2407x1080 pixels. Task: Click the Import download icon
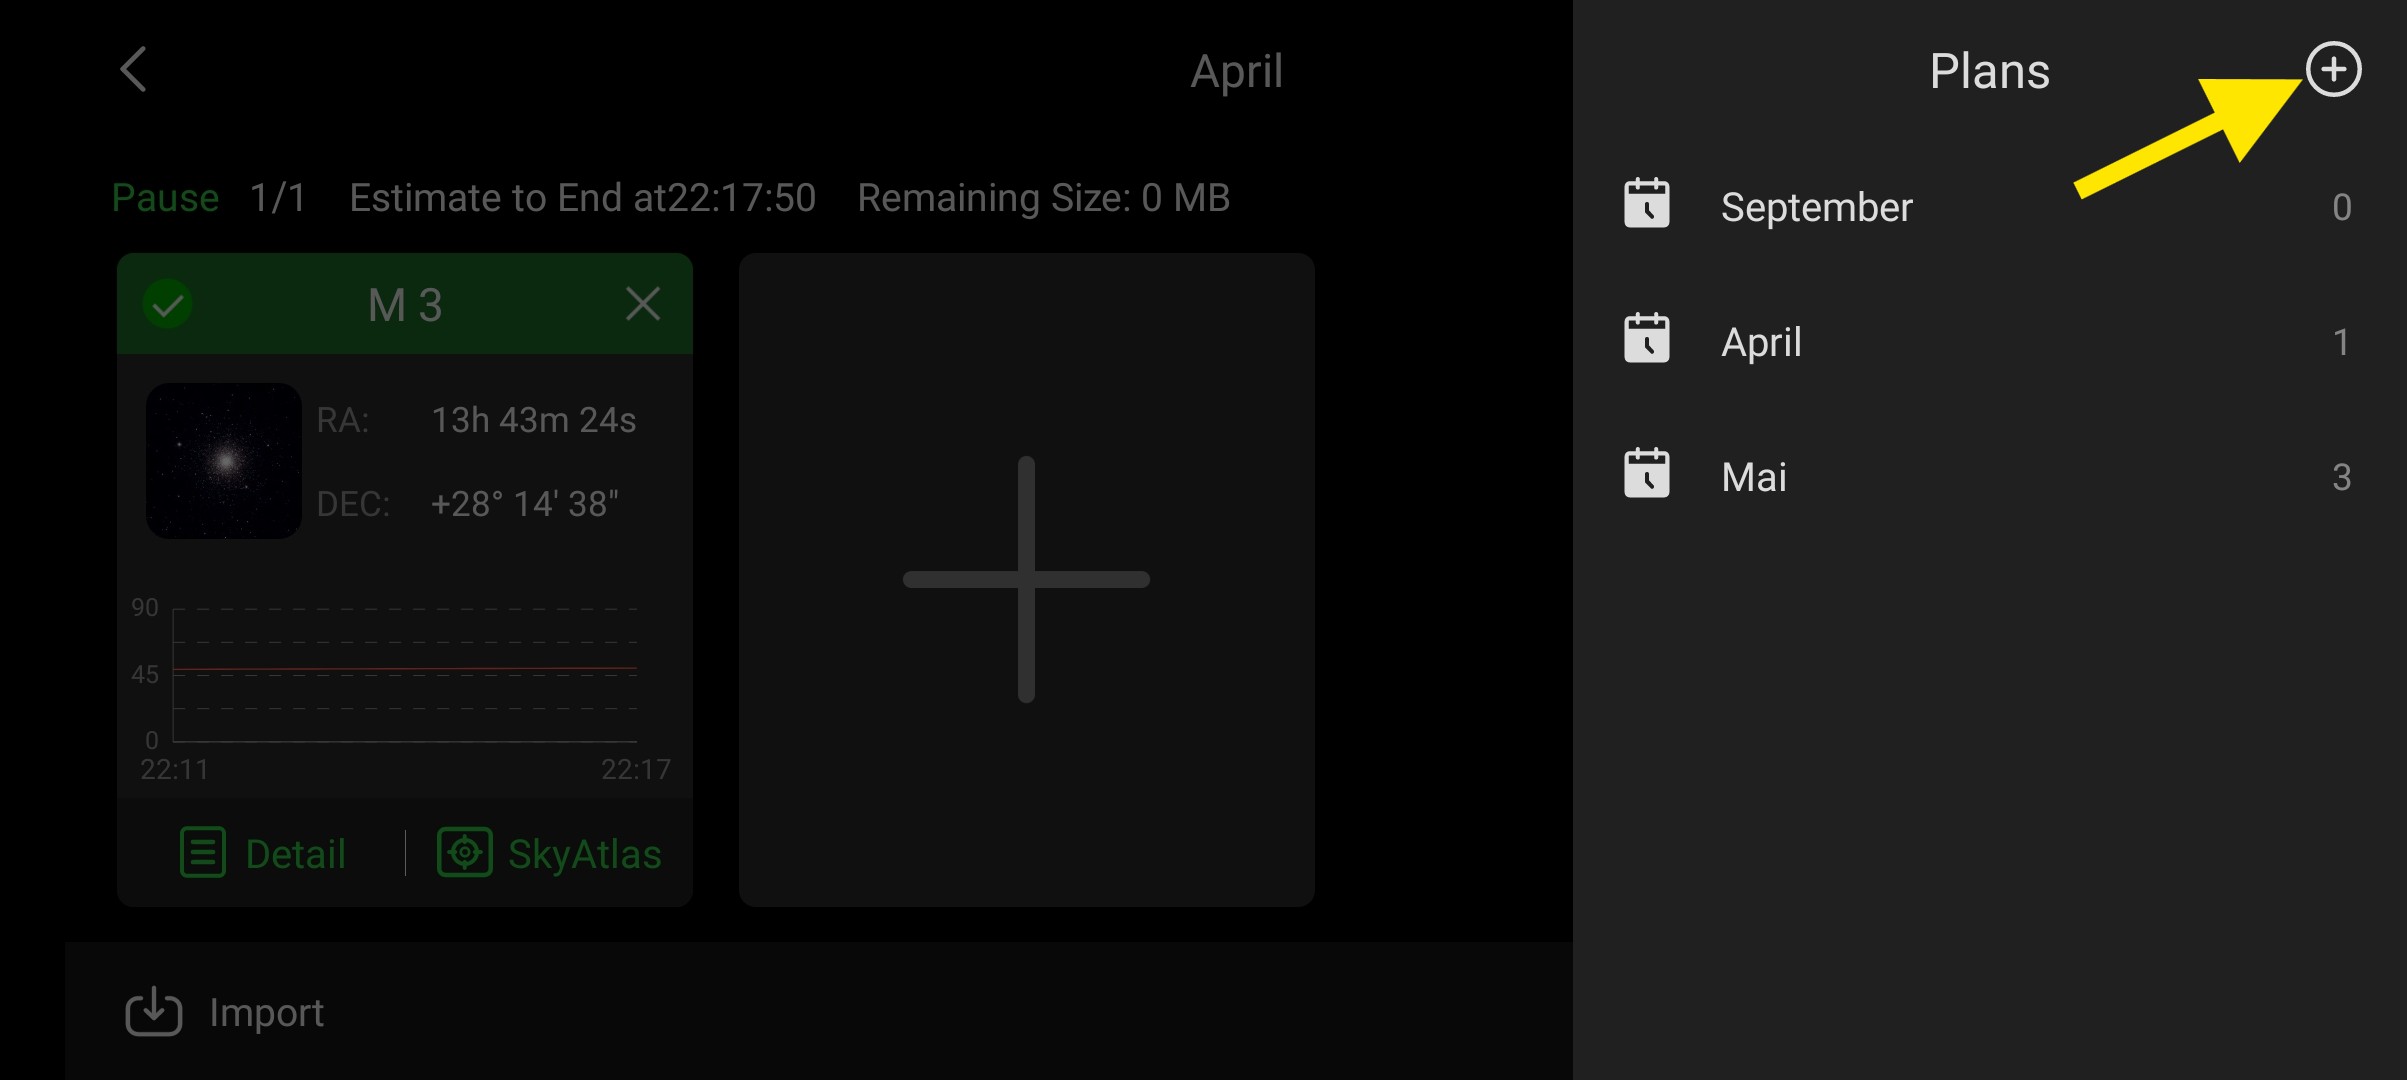[153, 1011]
